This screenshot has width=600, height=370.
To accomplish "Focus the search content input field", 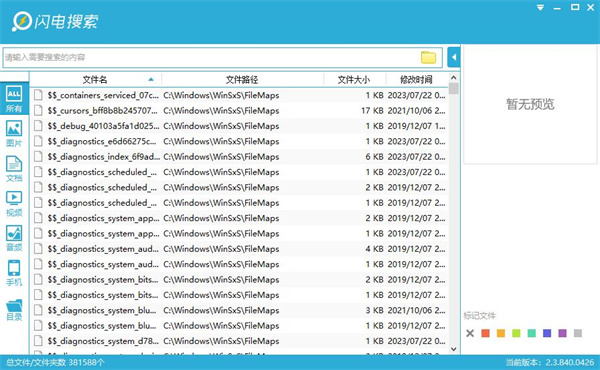I will (x=211, y=57).
